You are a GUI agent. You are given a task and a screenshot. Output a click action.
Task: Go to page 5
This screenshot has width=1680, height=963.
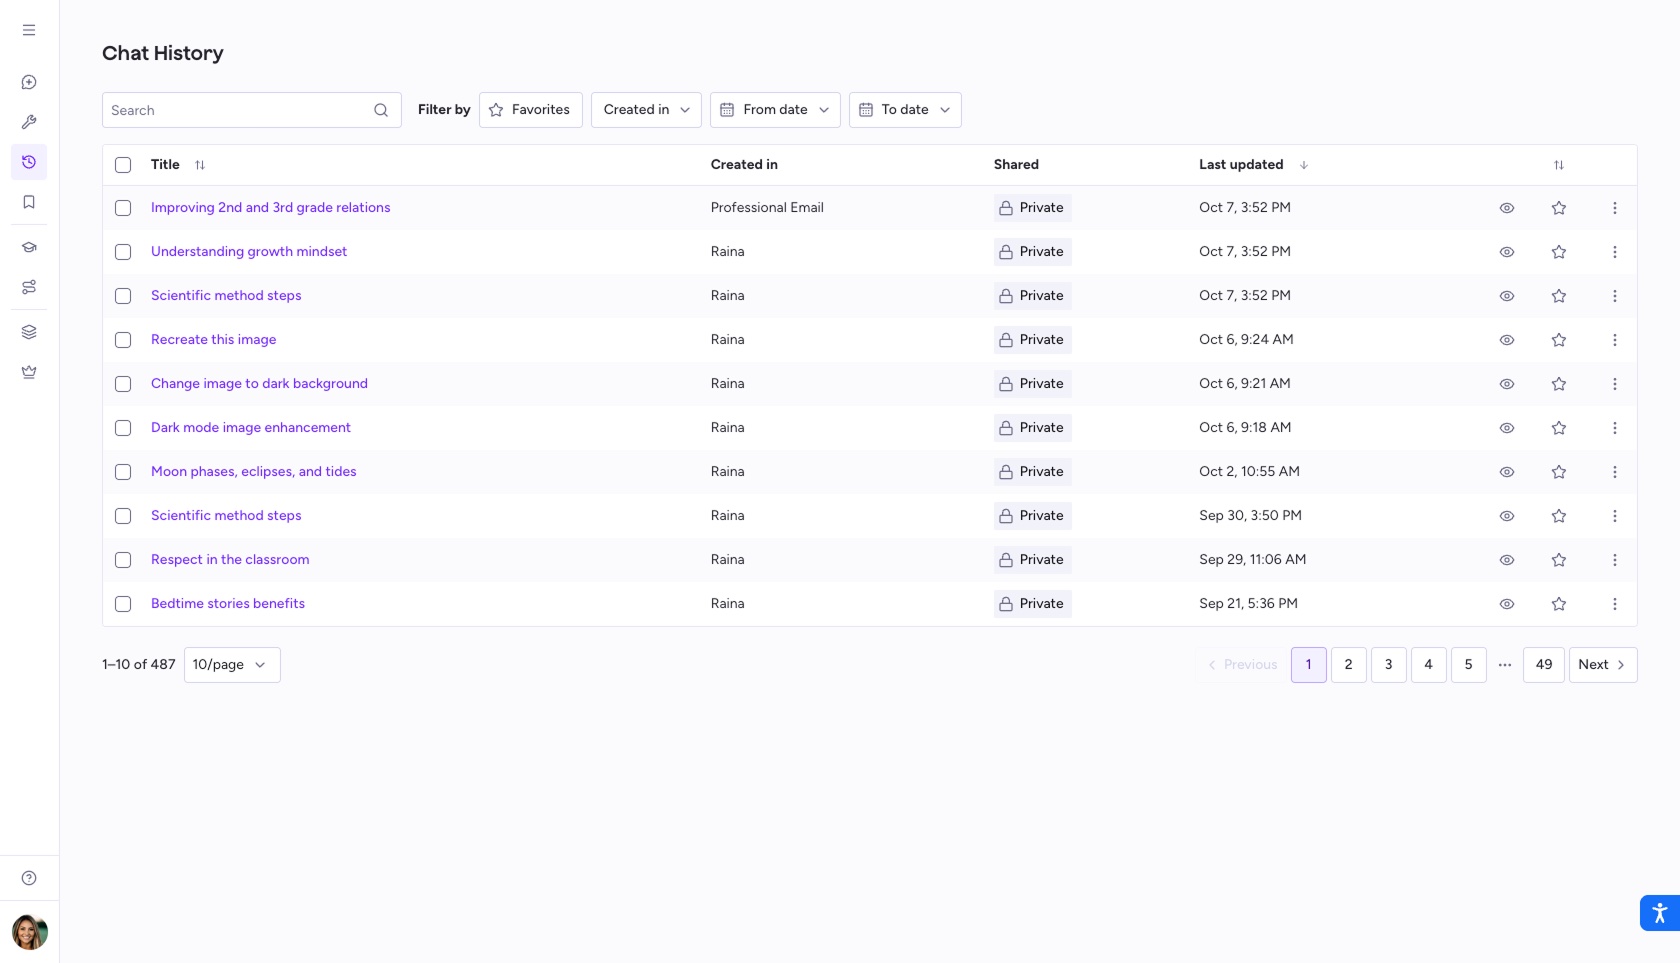coord(1468,665)
